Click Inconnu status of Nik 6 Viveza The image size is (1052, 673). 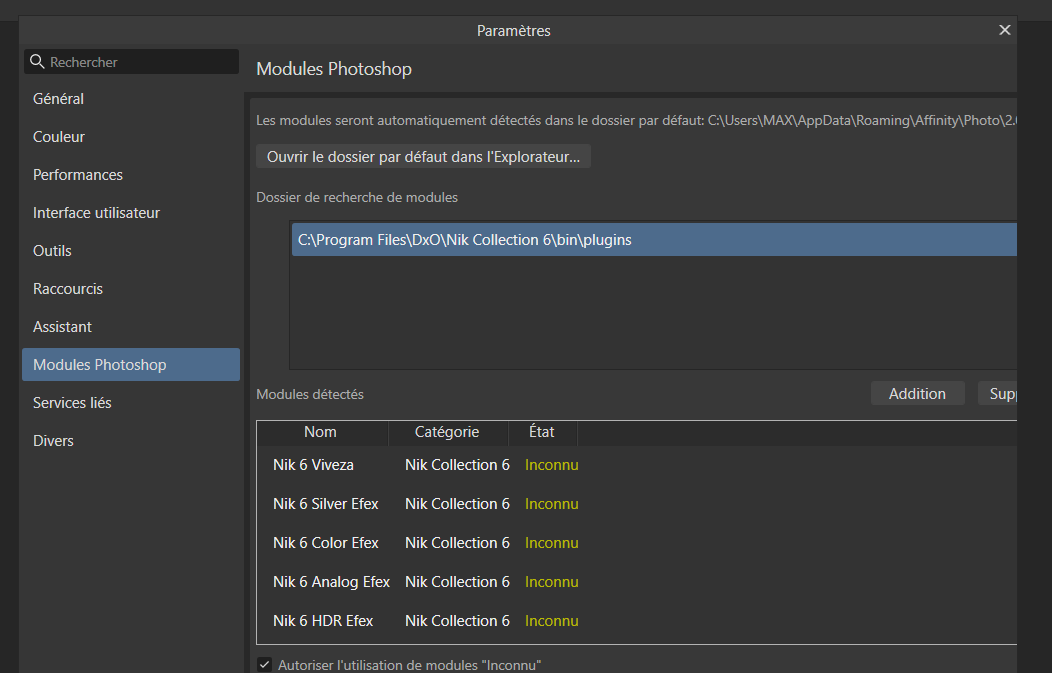click(x=551, y=465)
